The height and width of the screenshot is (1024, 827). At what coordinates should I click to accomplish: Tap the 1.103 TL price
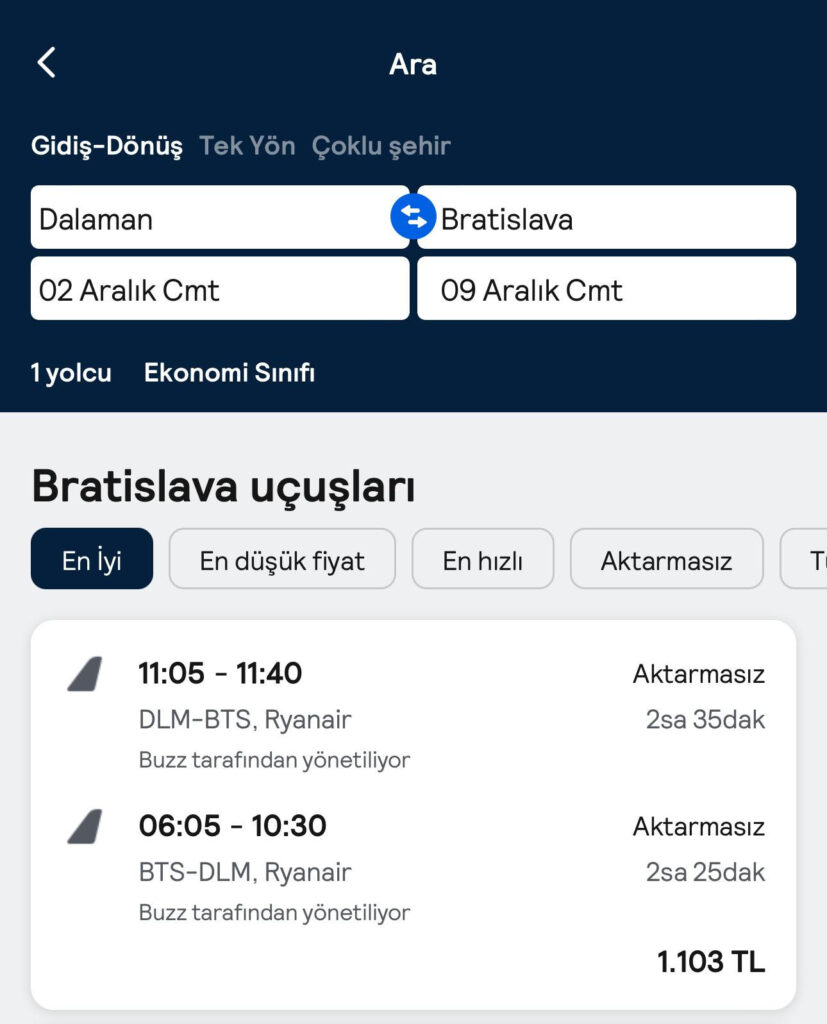point(710,962)
